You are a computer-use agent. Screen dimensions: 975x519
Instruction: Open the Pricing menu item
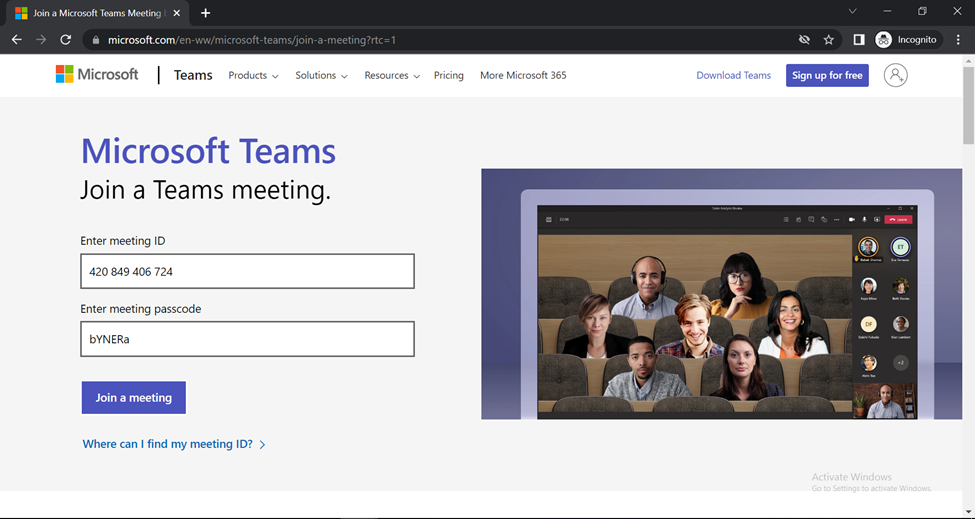point(448,75)
